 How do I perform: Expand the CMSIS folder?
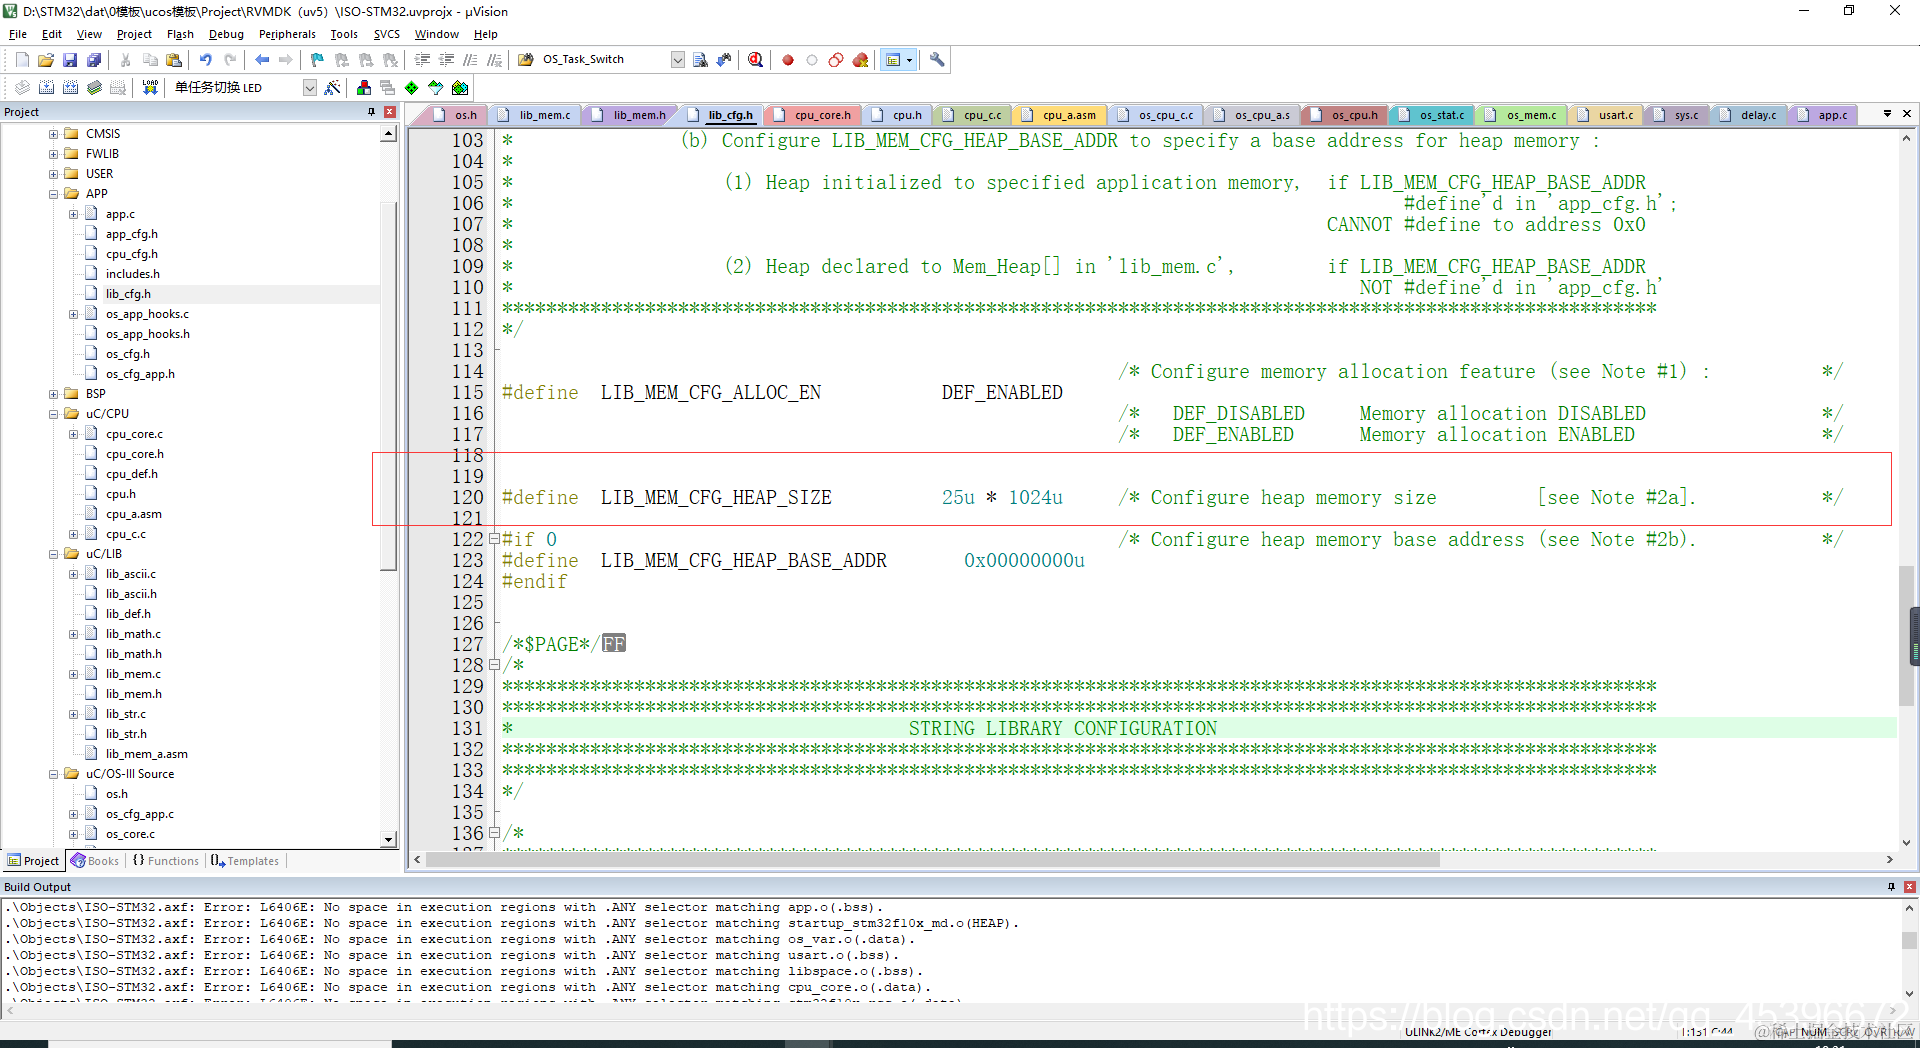click(53, 134)
